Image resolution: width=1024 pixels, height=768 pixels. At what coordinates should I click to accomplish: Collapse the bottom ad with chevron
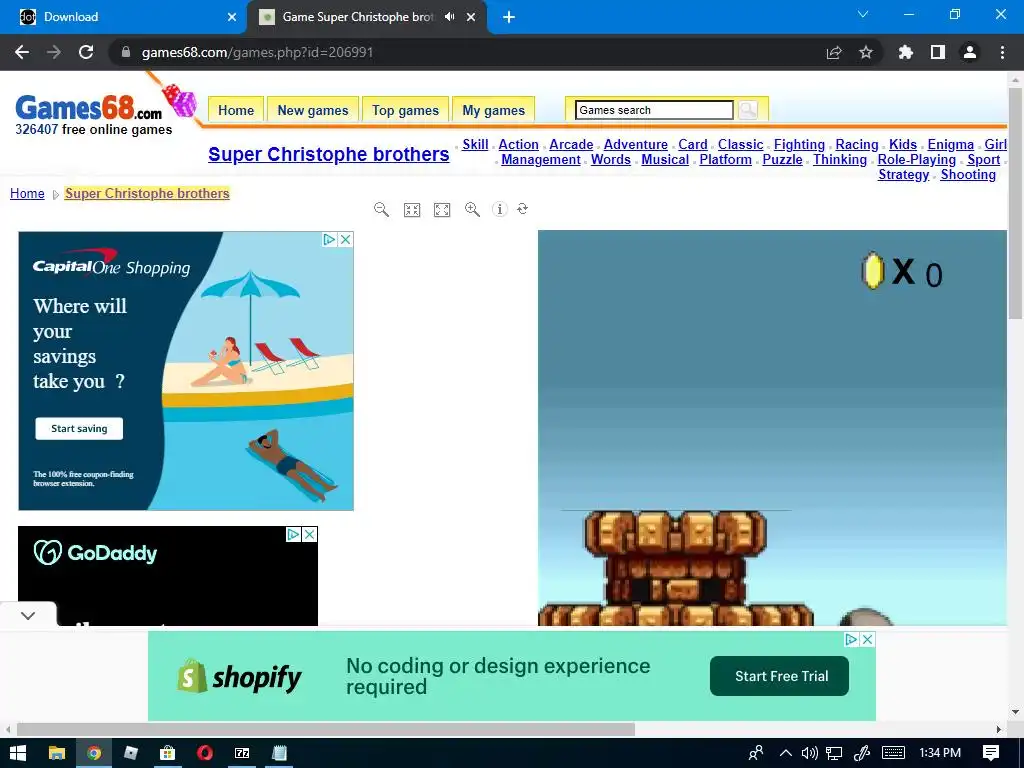[28, 615]
